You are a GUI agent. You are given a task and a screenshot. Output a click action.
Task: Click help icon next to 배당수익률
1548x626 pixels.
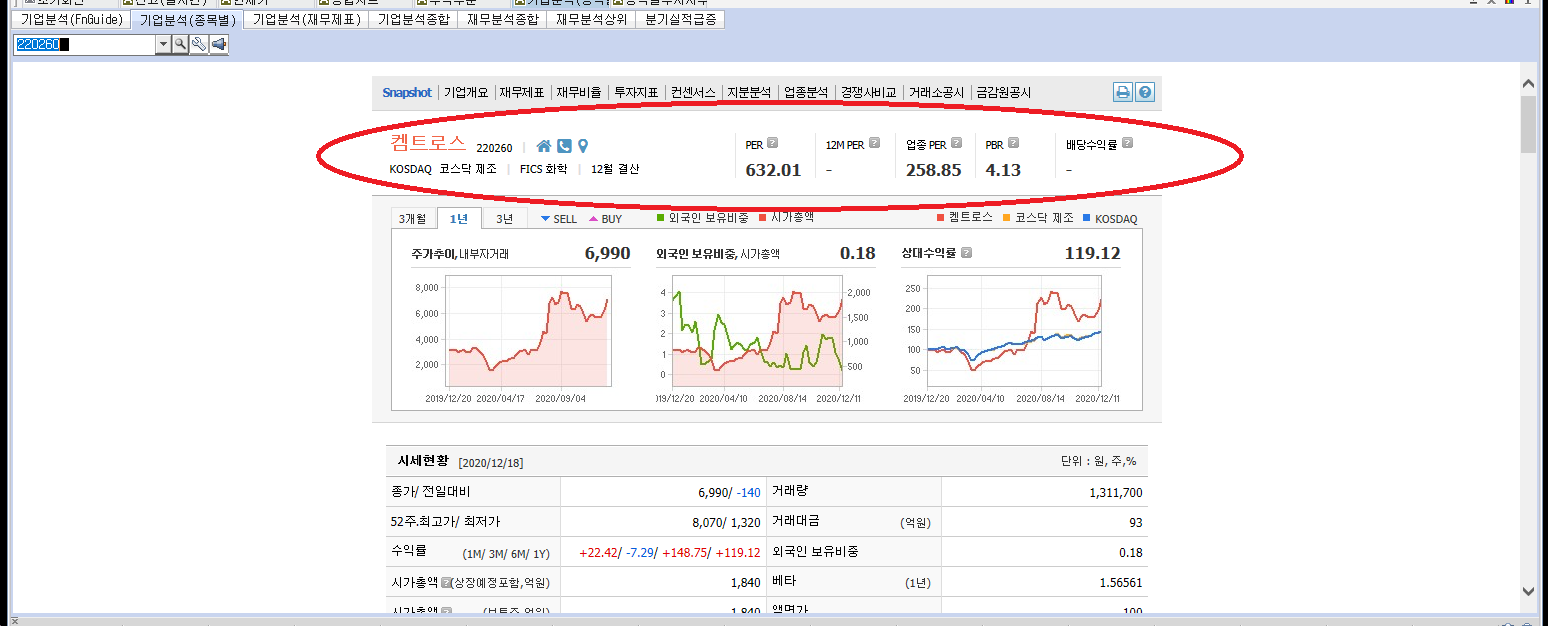pos(1128,144)
